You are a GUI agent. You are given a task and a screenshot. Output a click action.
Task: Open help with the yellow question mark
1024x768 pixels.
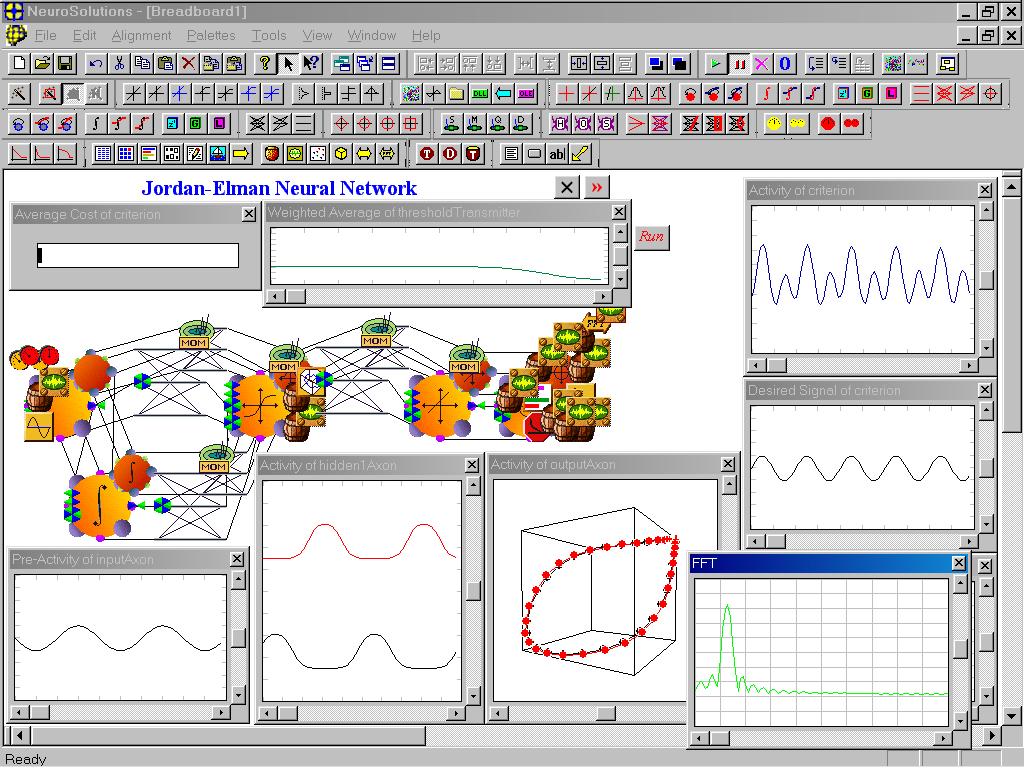tap(264, 63)
